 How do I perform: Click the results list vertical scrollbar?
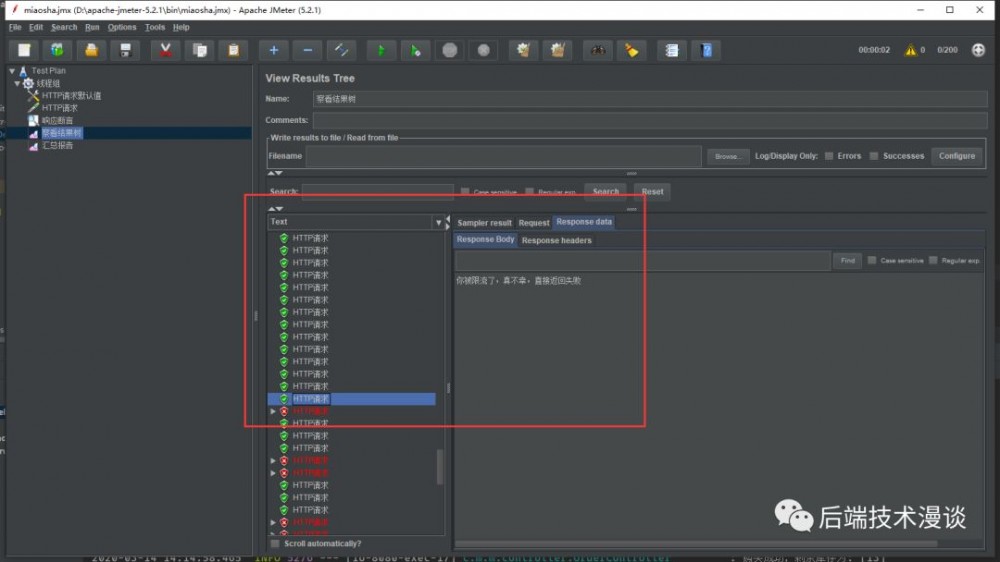(440, 467)
